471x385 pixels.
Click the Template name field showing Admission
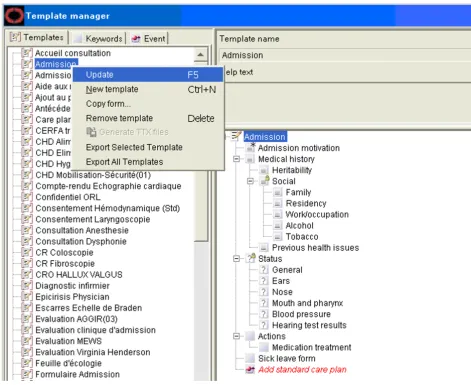click(x=345, y=55)
